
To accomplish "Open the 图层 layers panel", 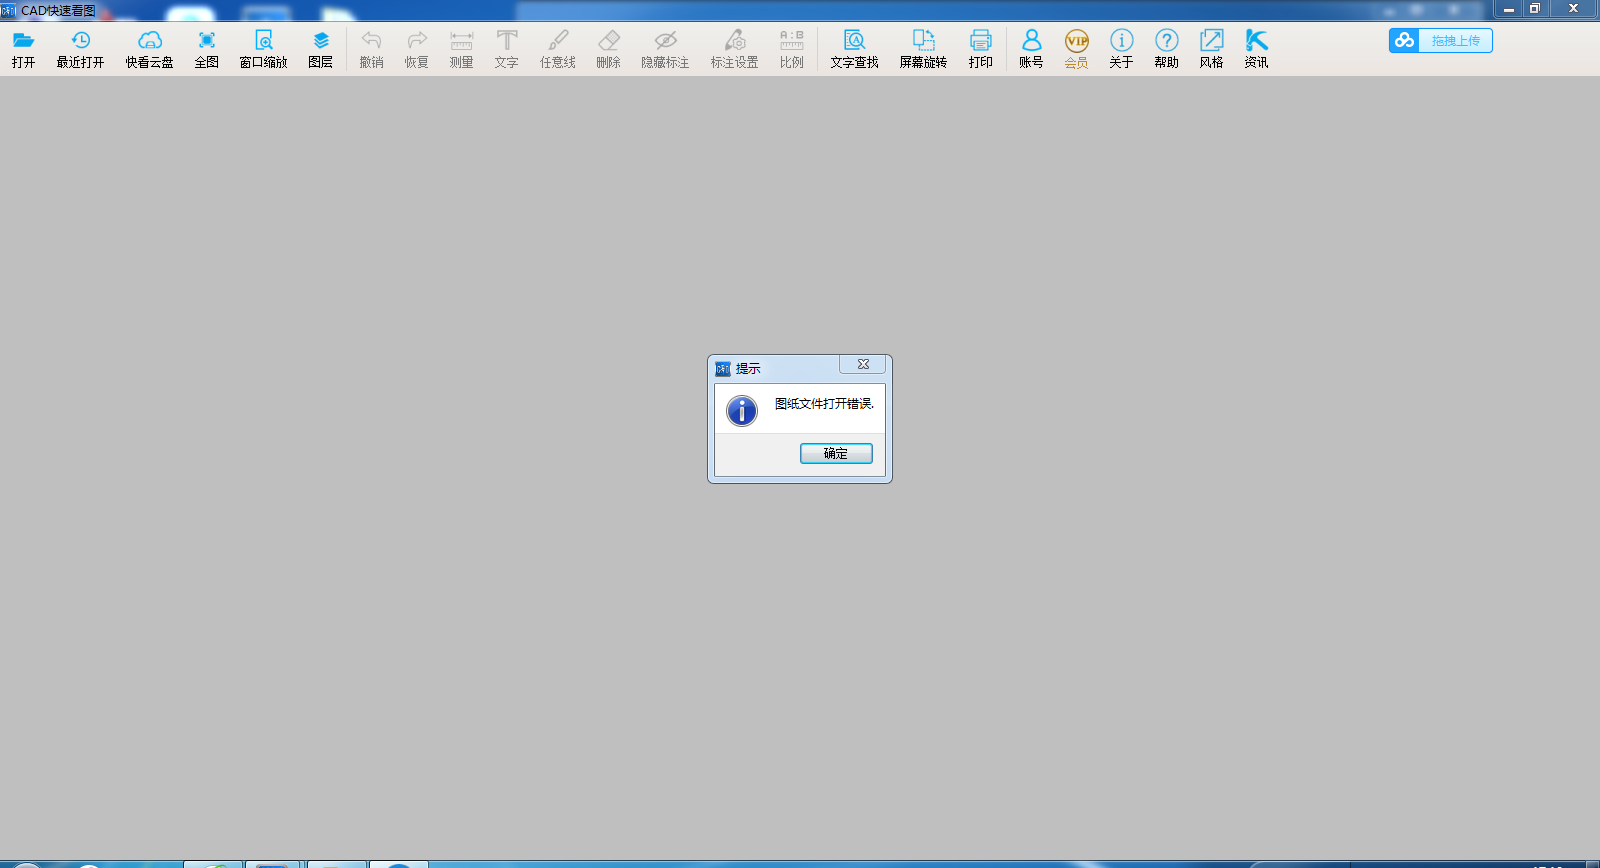I will click(321, 49).
